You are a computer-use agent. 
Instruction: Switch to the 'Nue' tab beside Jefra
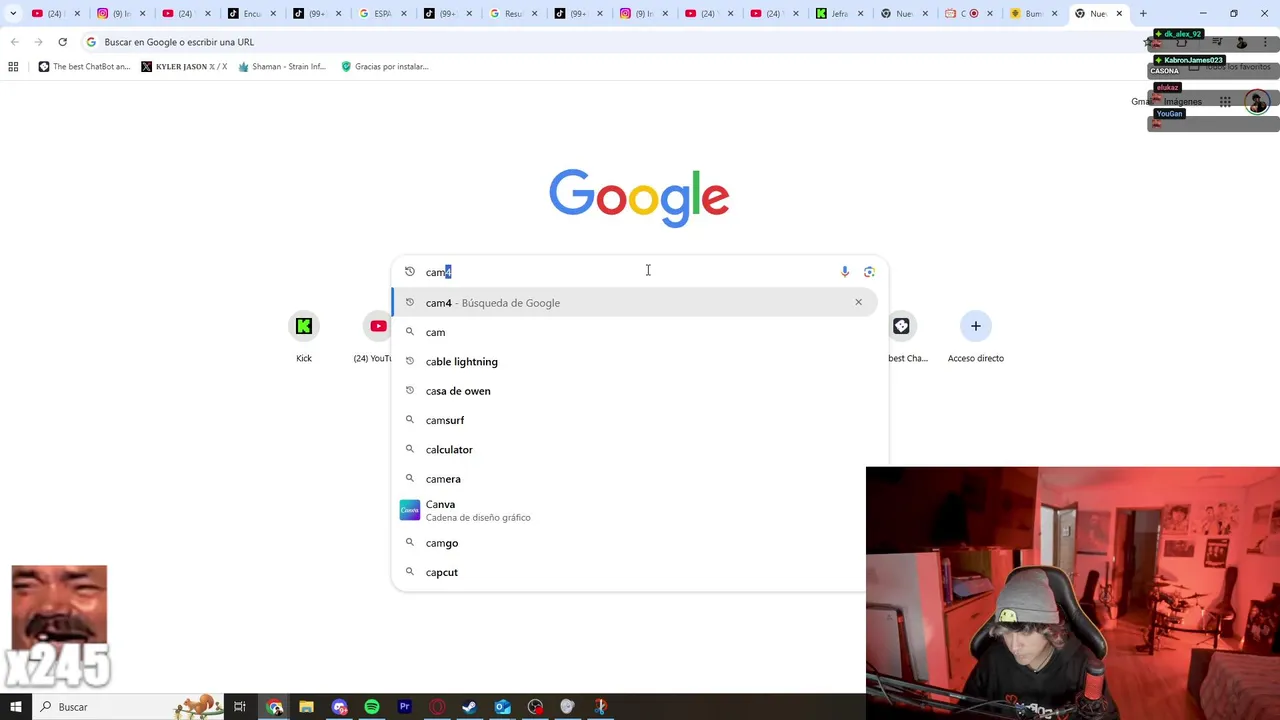(x=898, y=14)
